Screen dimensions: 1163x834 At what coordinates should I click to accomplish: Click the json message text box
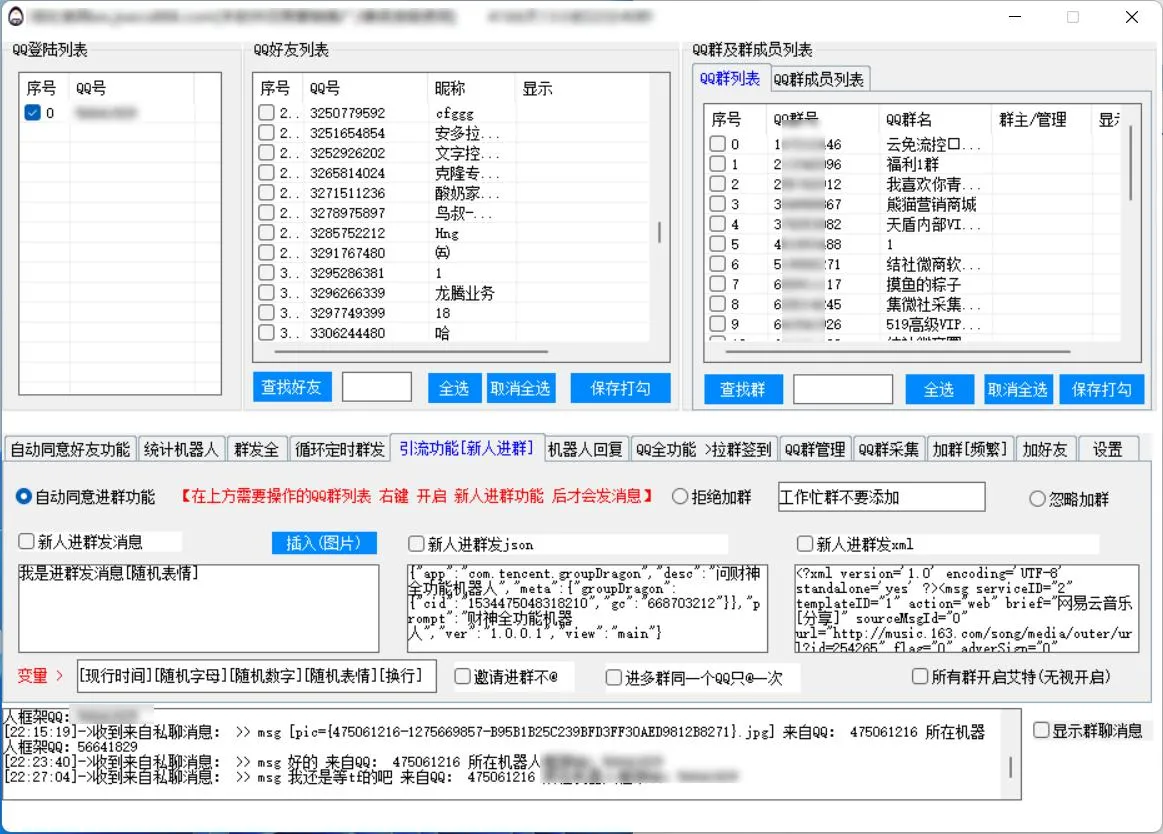(x=587, y=608)
